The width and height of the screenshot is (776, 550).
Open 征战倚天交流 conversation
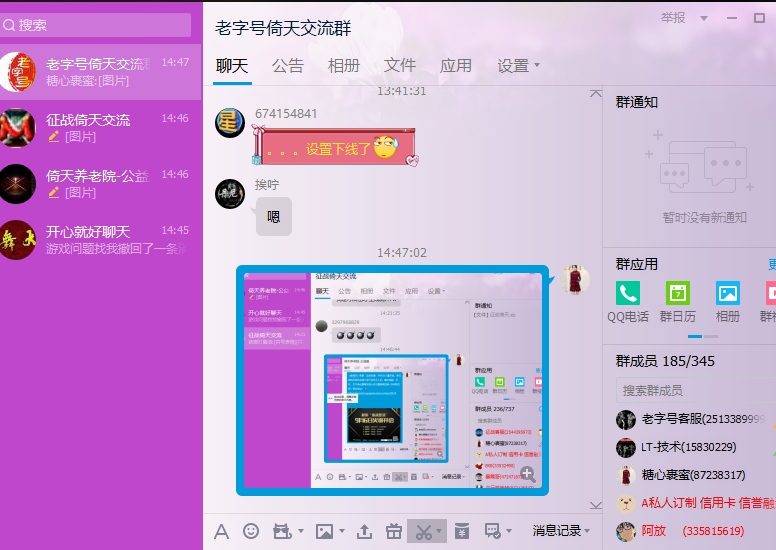[101, 128]
